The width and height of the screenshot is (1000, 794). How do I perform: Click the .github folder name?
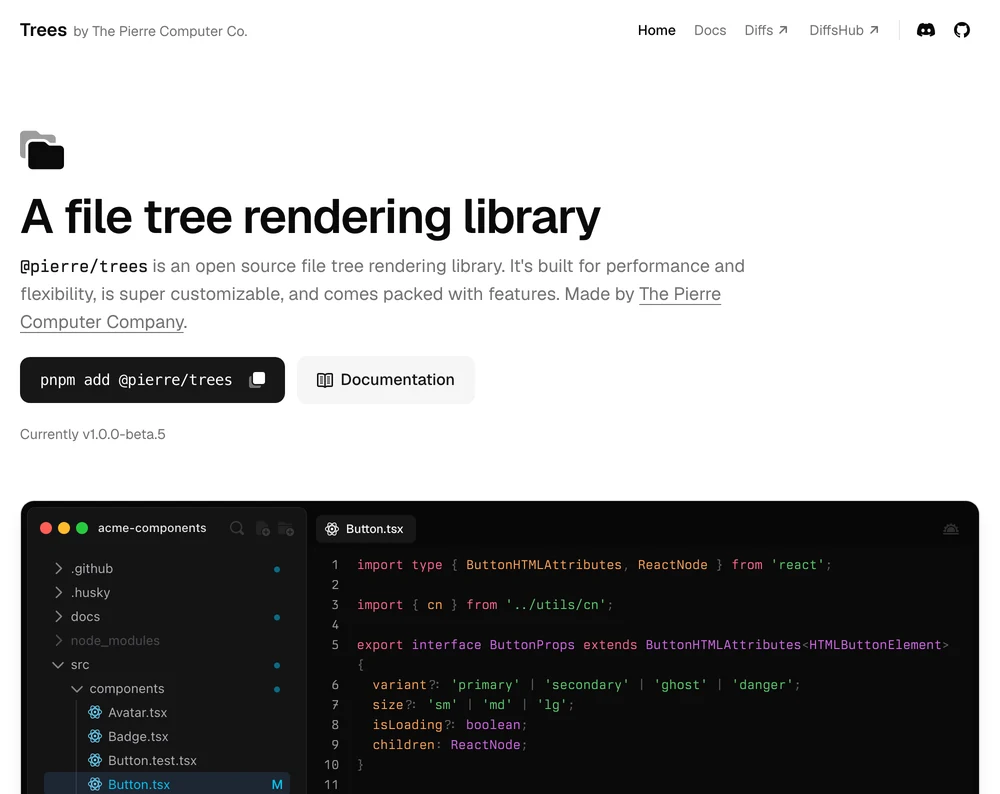(92, 568)
